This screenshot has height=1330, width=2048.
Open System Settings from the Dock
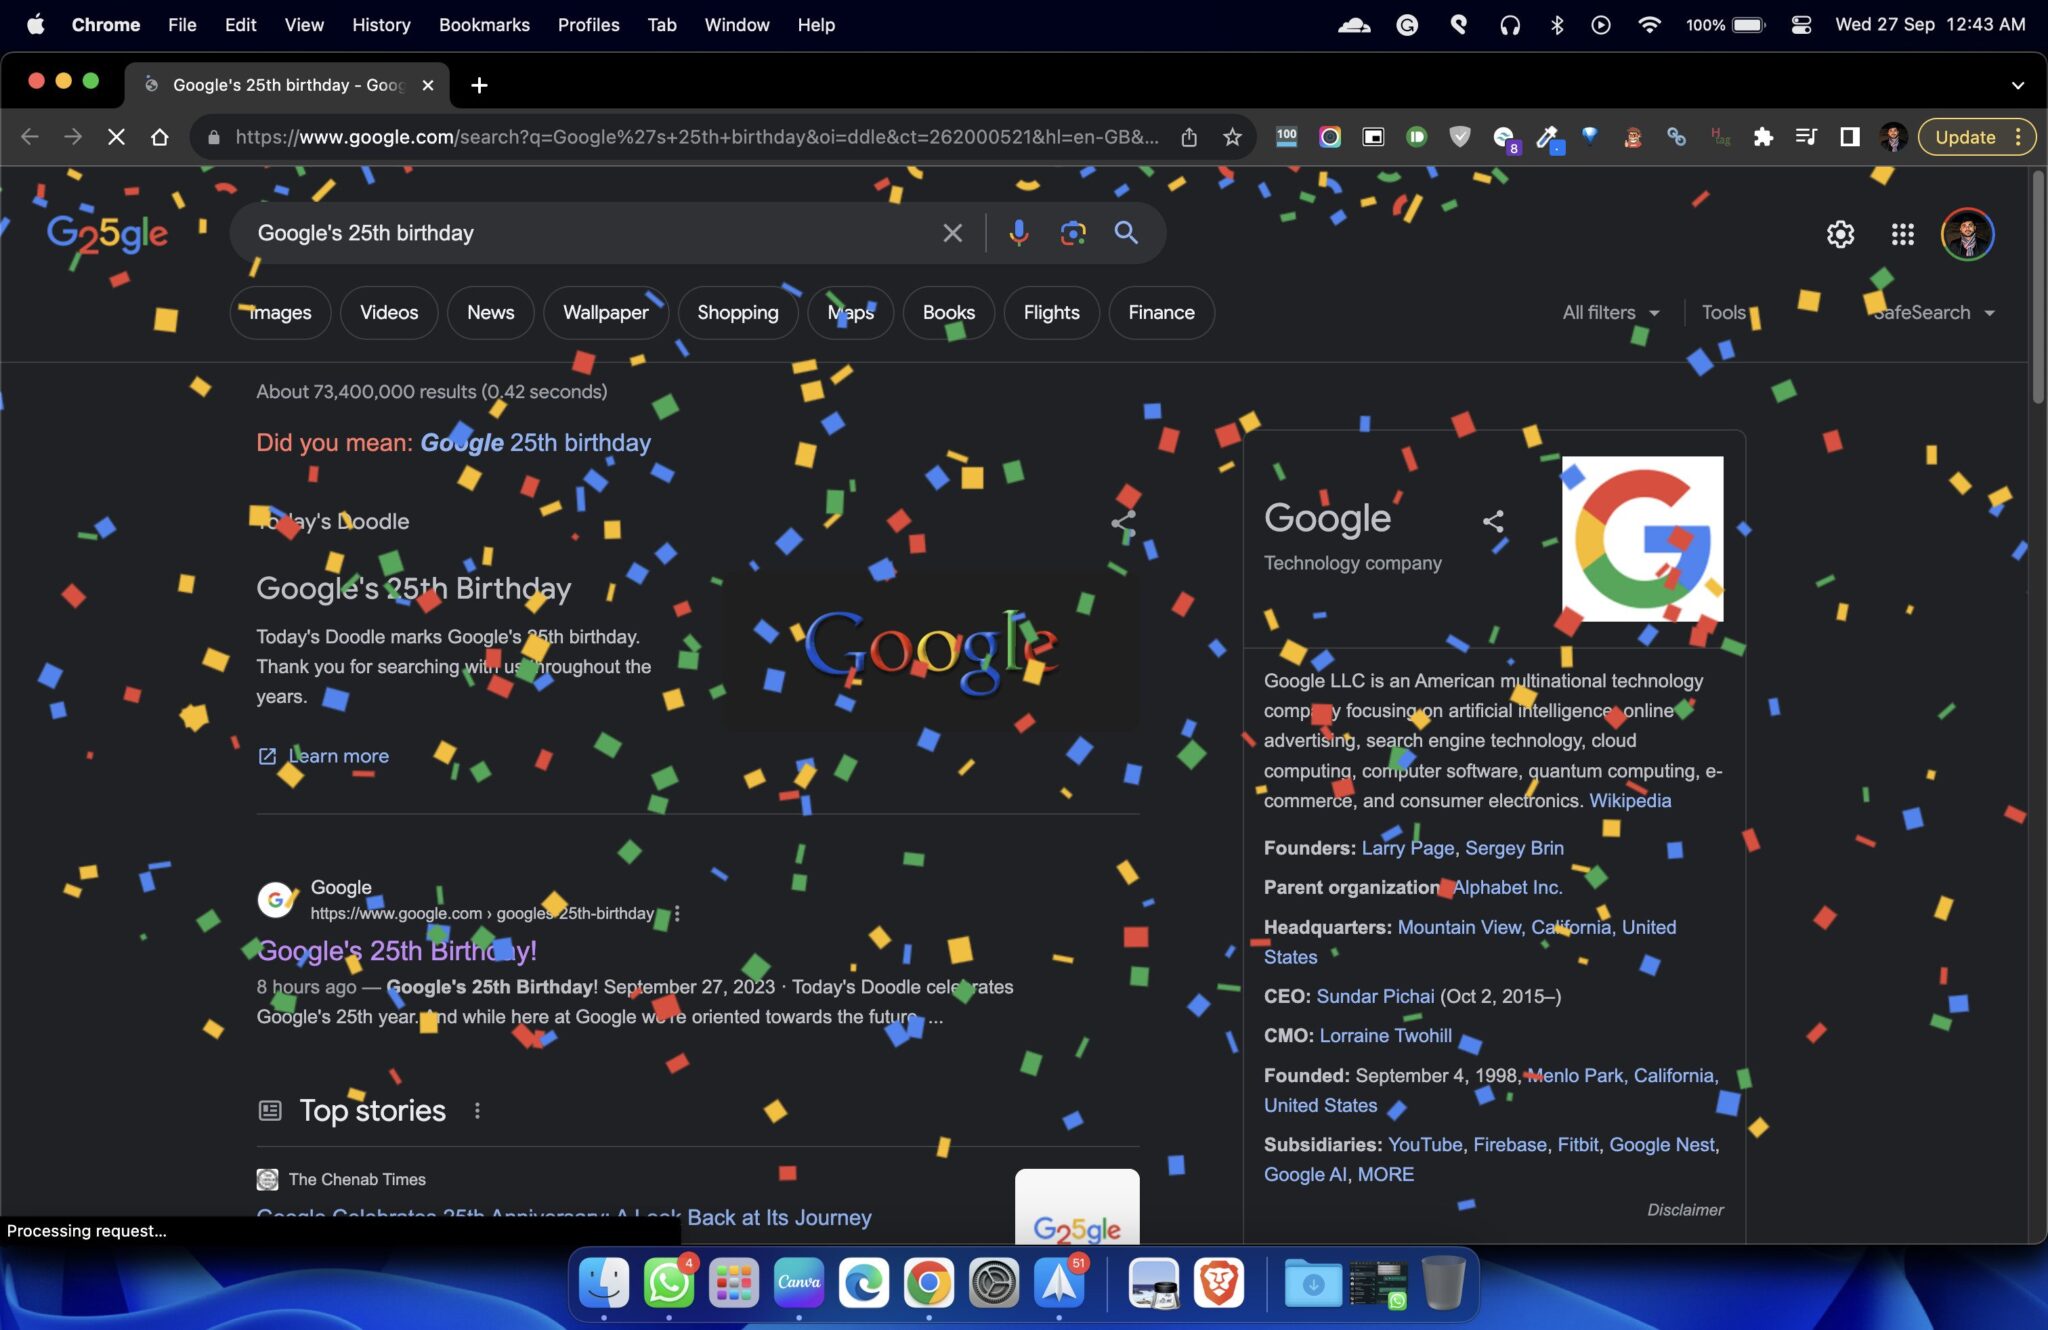tap(993, 1283)
